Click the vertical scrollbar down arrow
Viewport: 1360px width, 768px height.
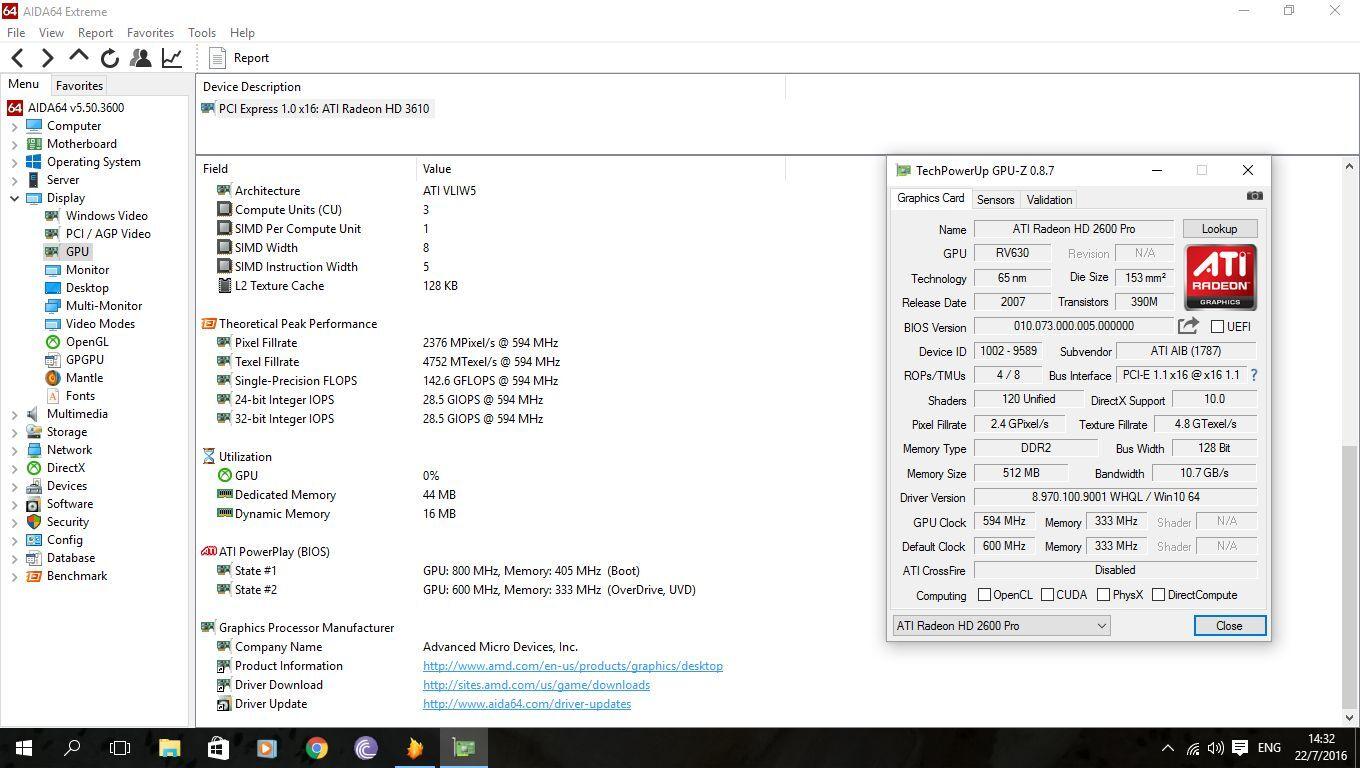coord(1349,718)
